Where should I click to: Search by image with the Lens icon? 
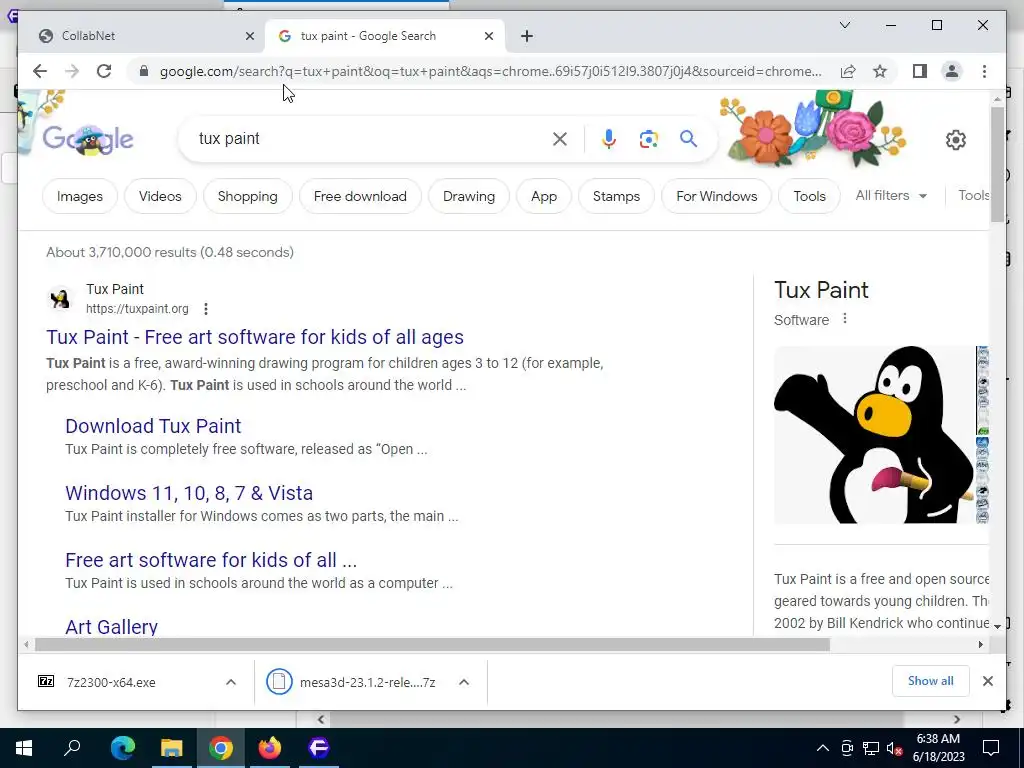(x=648, y=138)
